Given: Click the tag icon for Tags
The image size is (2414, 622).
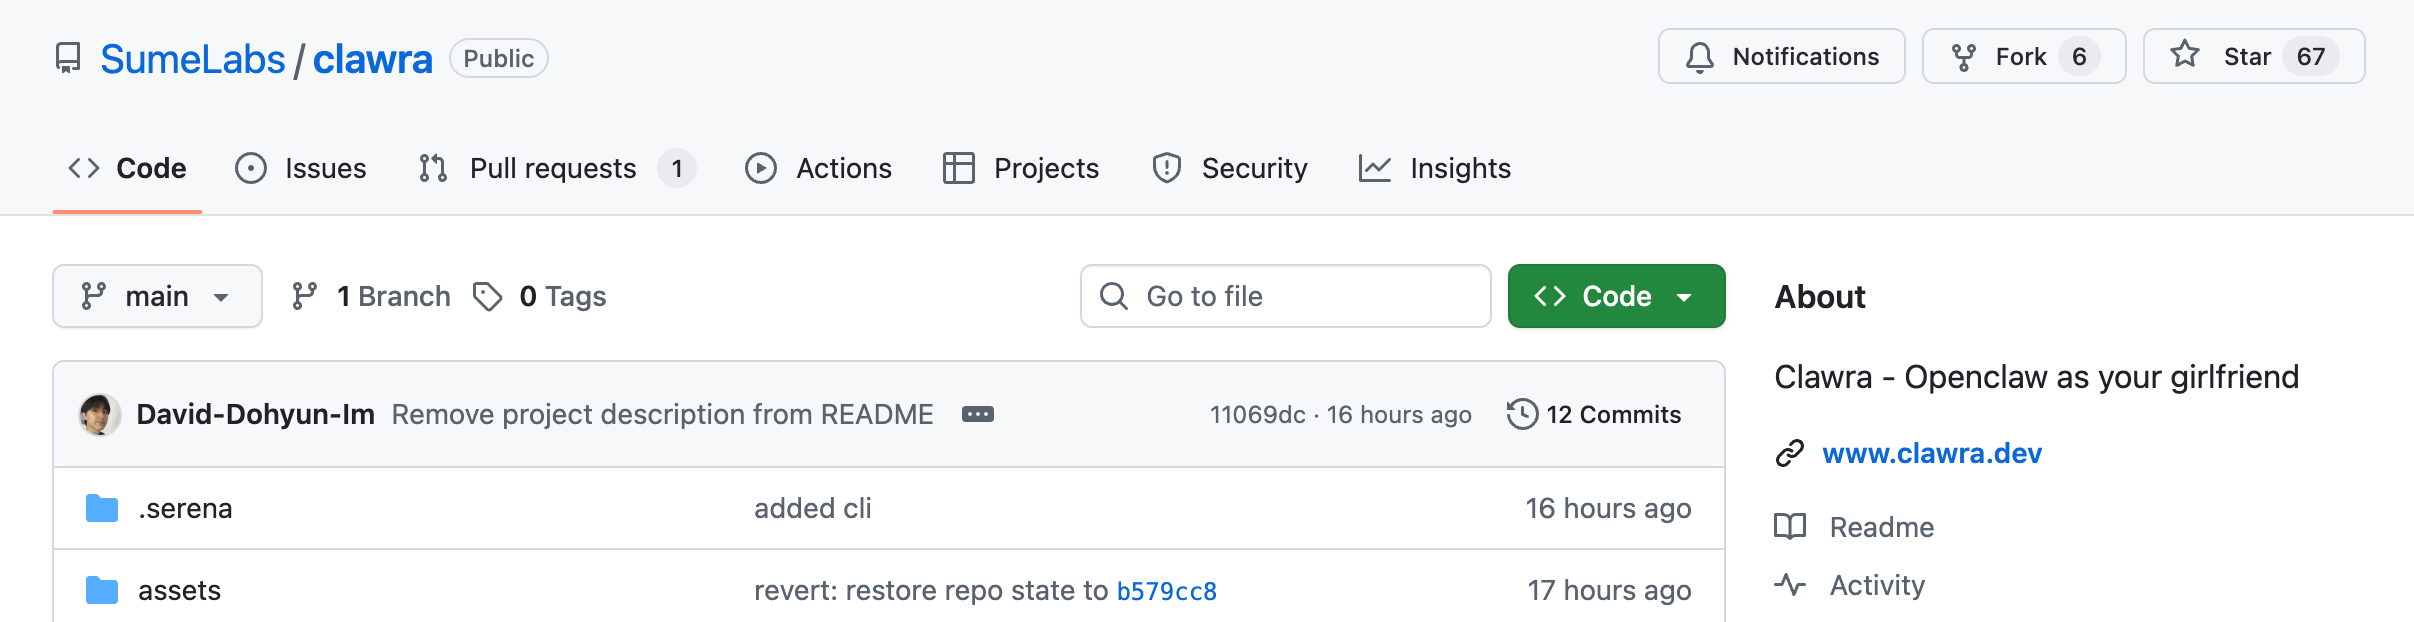Looking at the screenshot, I should tap(488, 296).
